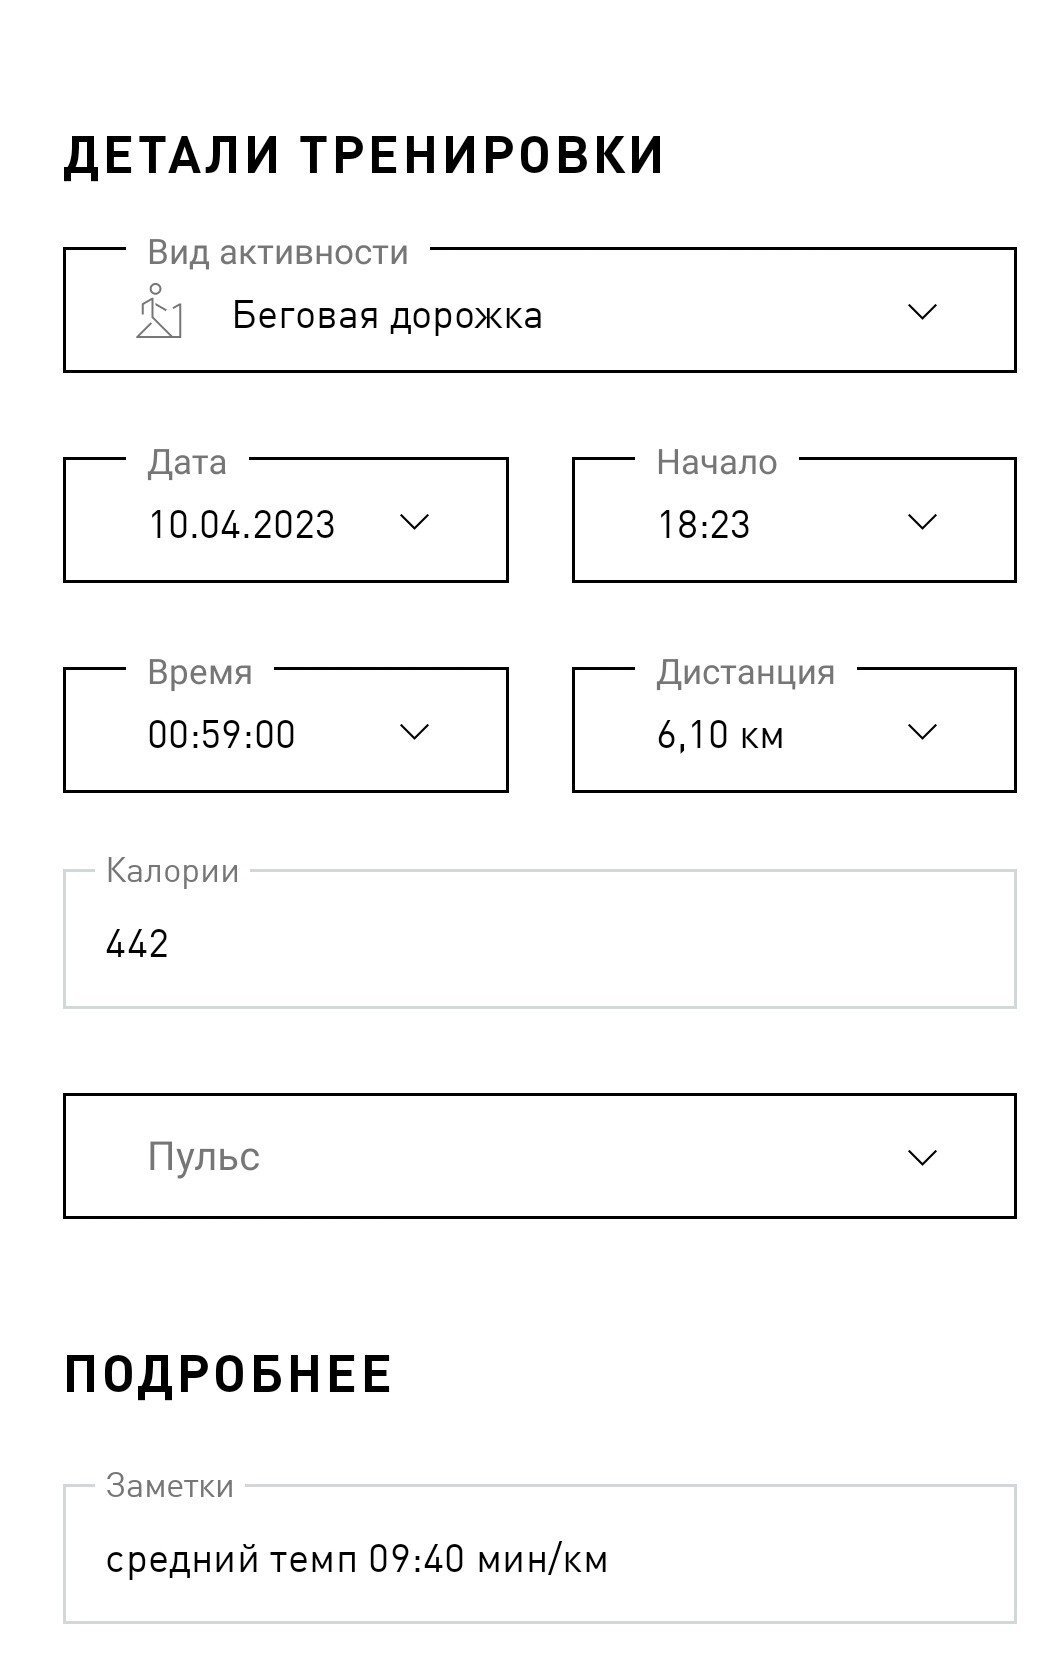Screen dimensions: 1041x1670
Task: Click the ПОДРОБНЕЕ heading
Action: [228, 1374]
